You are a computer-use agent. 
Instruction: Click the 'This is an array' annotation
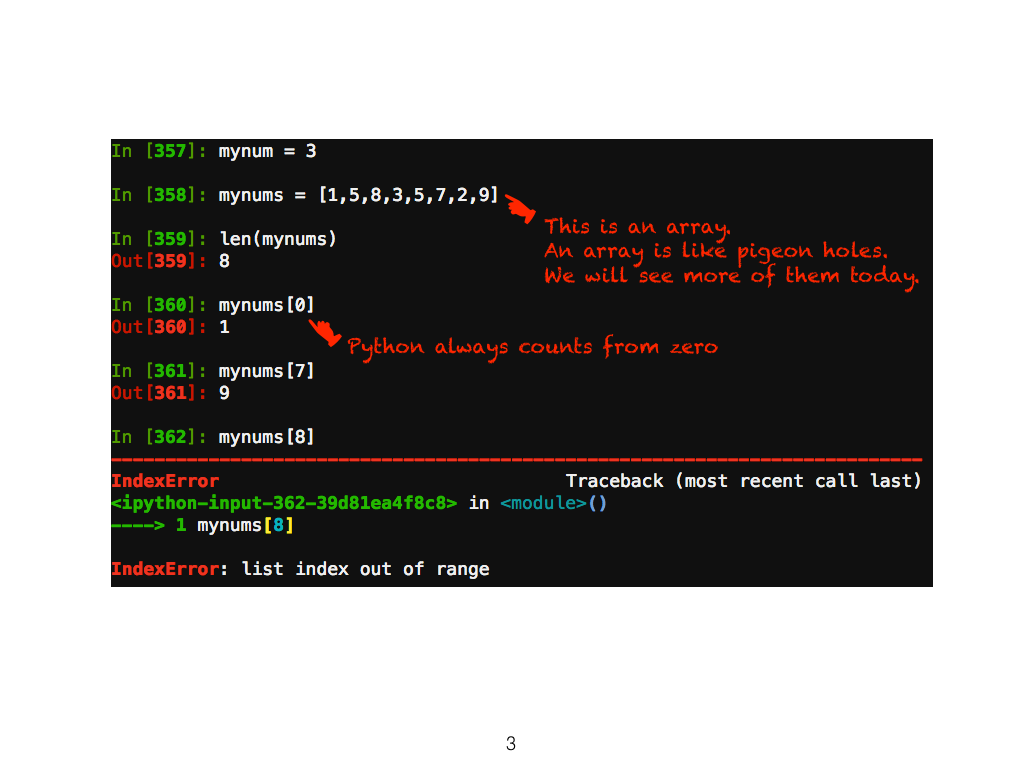point(637,227)
